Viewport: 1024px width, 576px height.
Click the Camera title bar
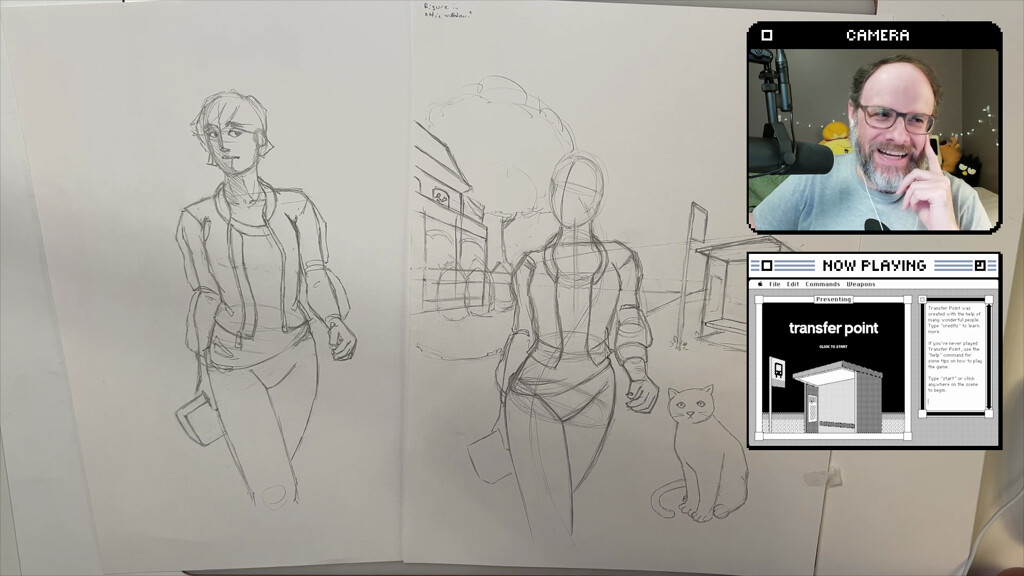click(877, 36)
